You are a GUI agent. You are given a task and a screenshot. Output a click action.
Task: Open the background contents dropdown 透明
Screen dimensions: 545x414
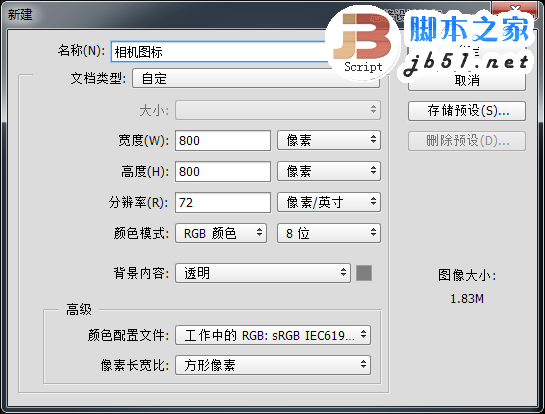[x=263, y=273]
